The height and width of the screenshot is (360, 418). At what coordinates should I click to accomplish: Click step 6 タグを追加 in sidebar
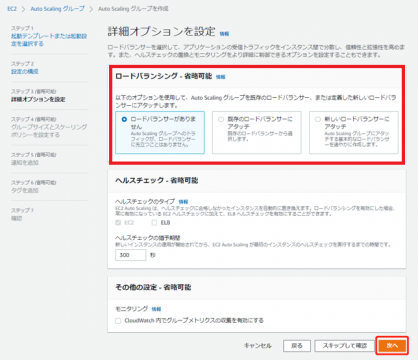[25, 190]
